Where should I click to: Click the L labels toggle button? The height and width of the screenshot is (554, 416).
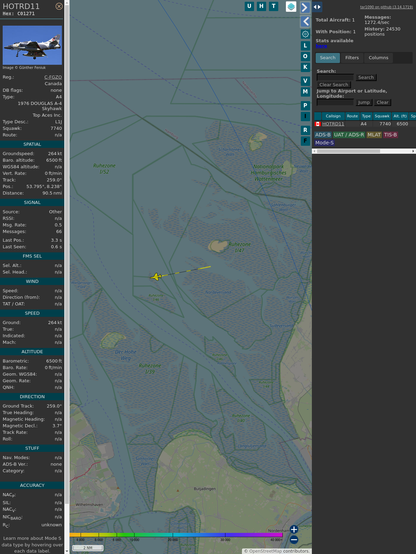(305, 46)
